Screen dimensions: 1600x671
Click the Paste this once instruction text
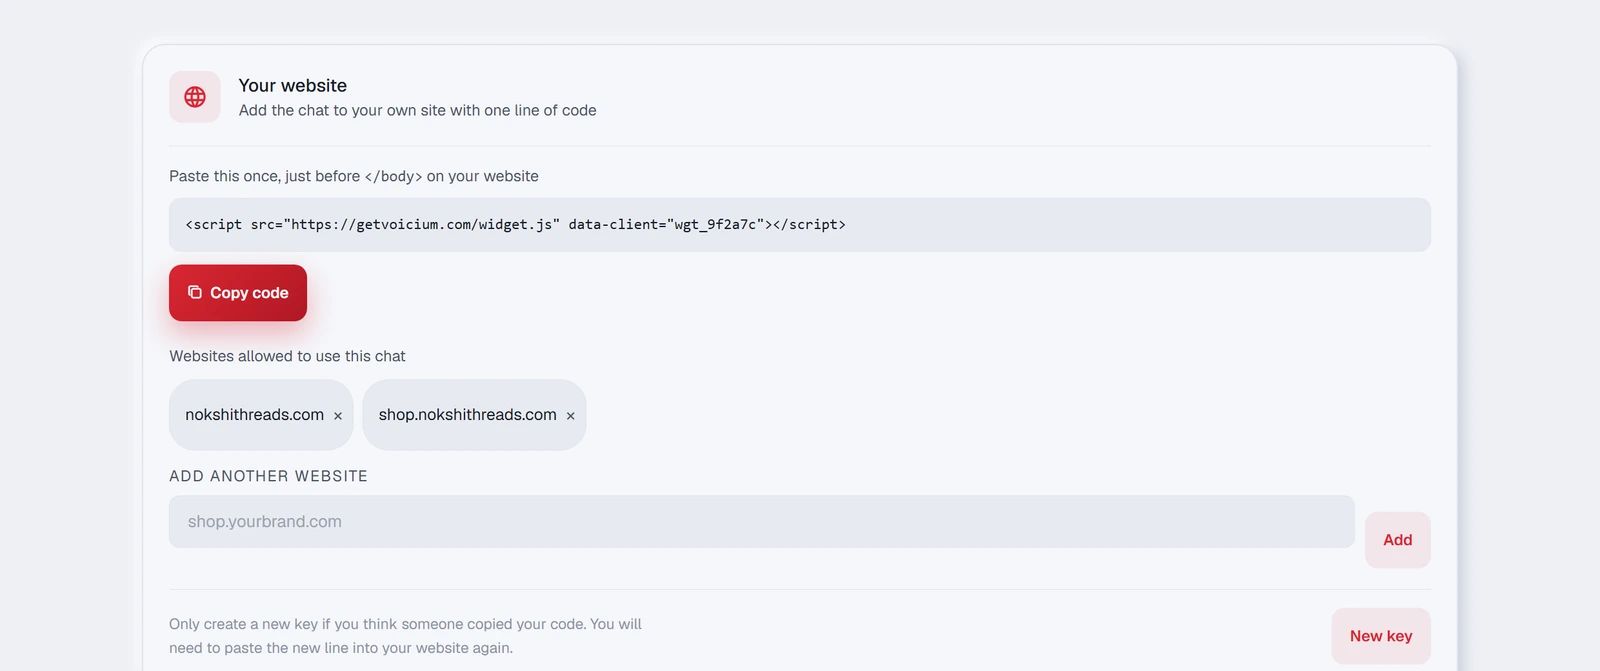pyautogui.click(x=354, y=176)
